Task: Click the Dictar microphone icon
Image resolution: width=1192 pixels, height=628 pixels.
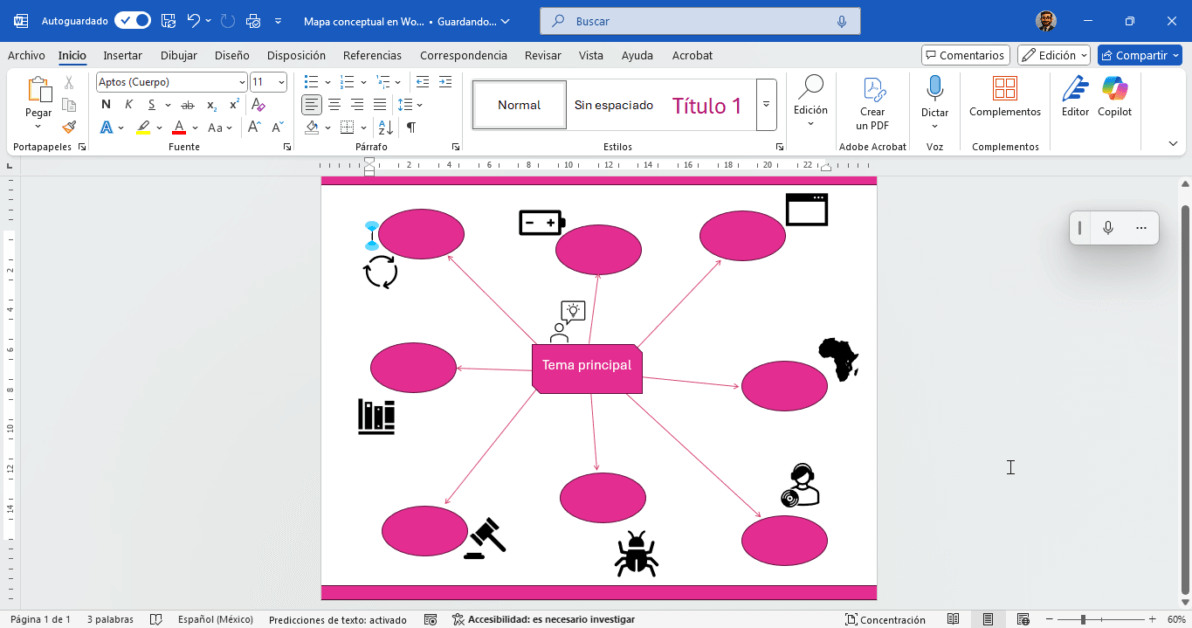Action: click(935, 89)
